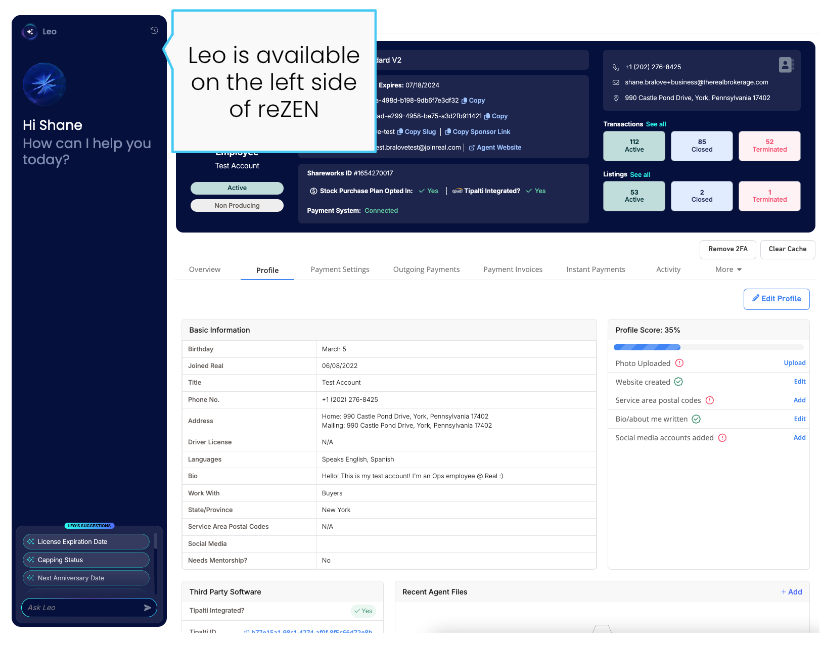
Task: Open the contact card icon near phone number
Action: [786, 65]
